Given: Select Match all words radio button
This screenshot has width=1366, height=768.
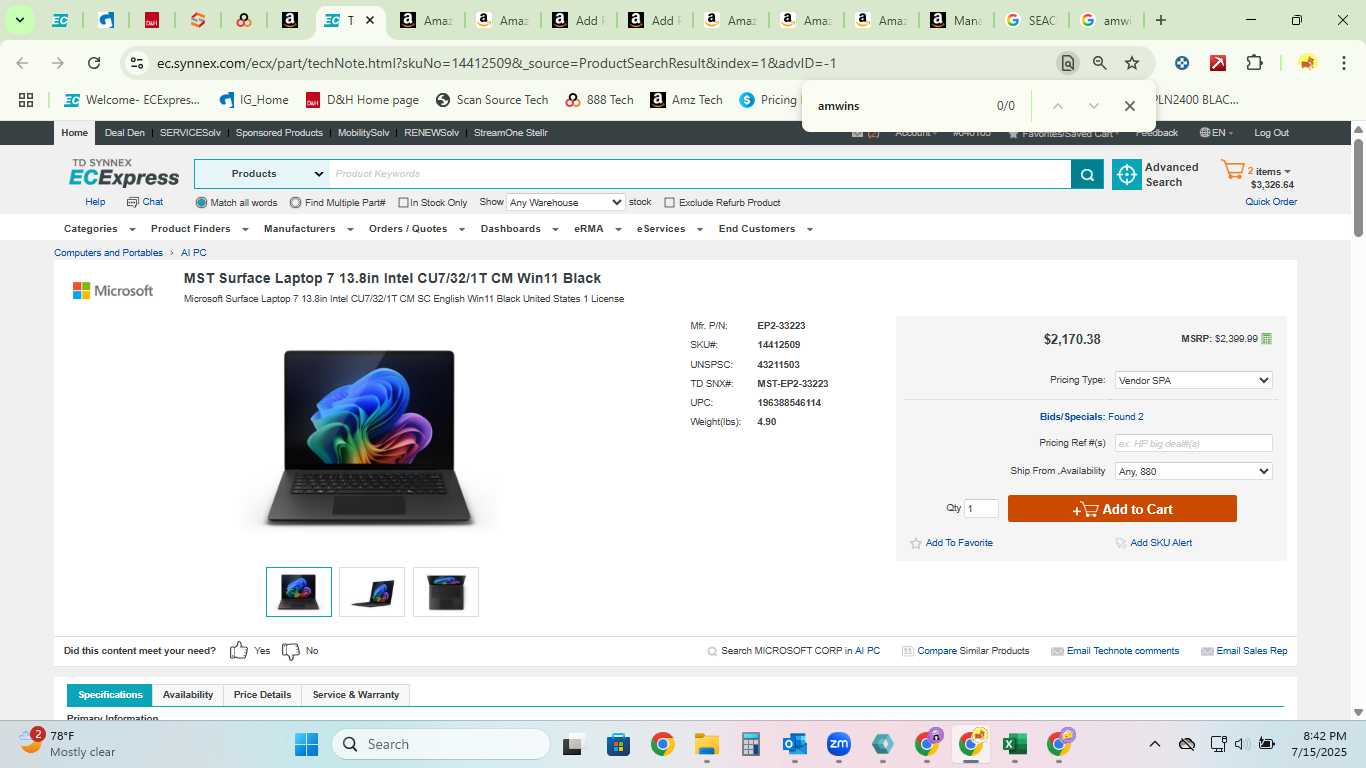Looking at the screenshot, I should tap(202, 202).
